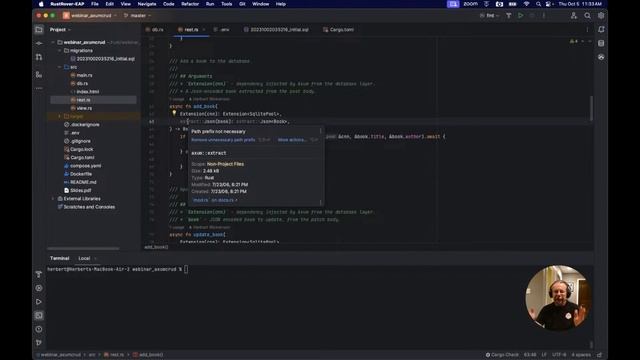Open the Local terminal tab dropdown arrow
The width and height of the screenshot is (640, 360).
(96, 258)
